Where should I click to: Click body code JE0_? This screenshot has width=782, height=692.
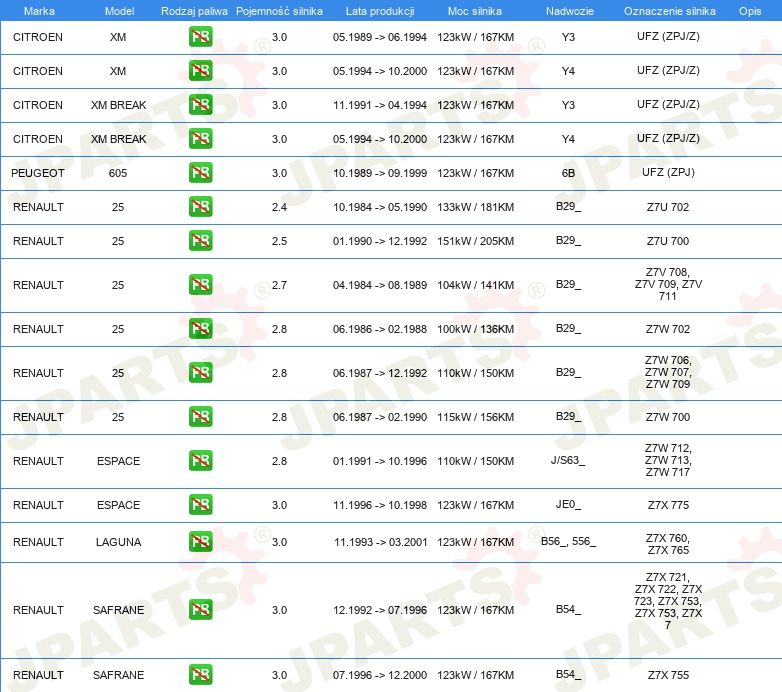tap(569, 505)
